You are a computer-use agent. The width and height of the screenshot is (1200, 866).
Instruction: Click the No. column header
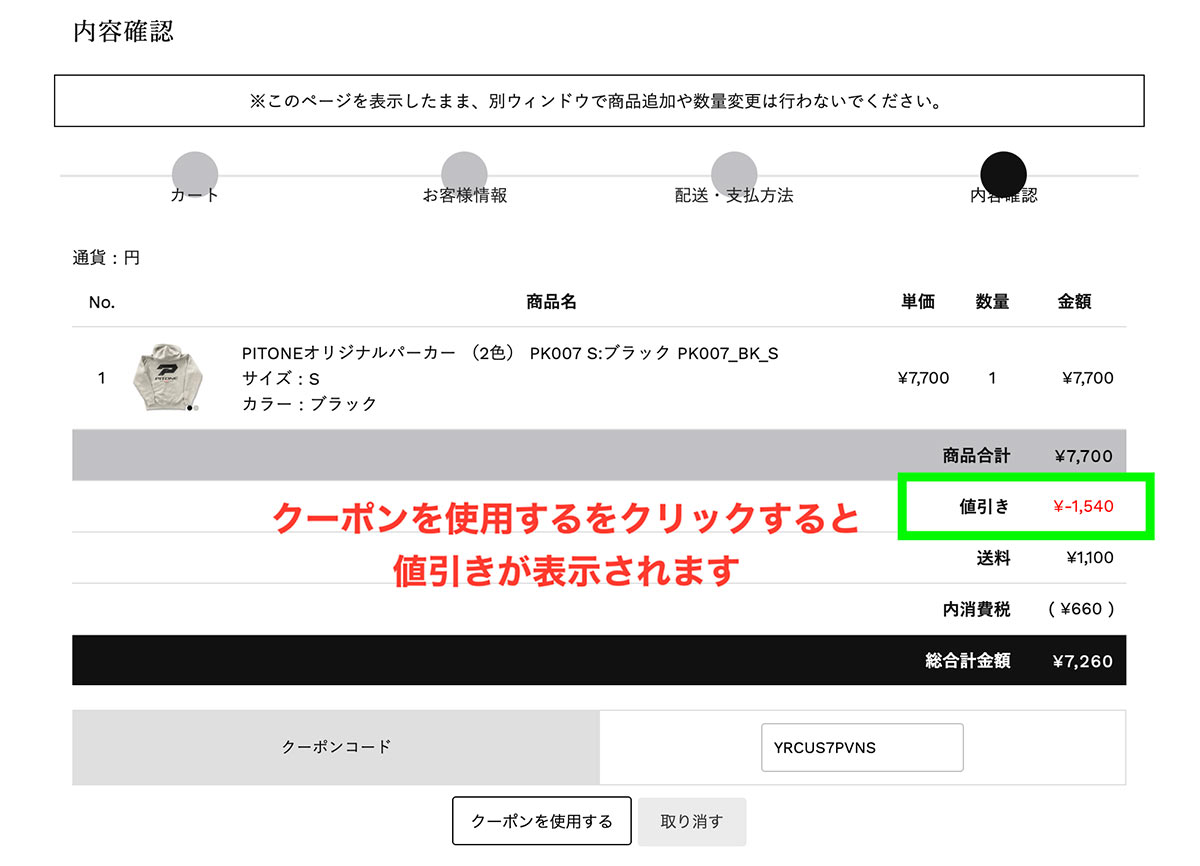(x=102, y=302)
